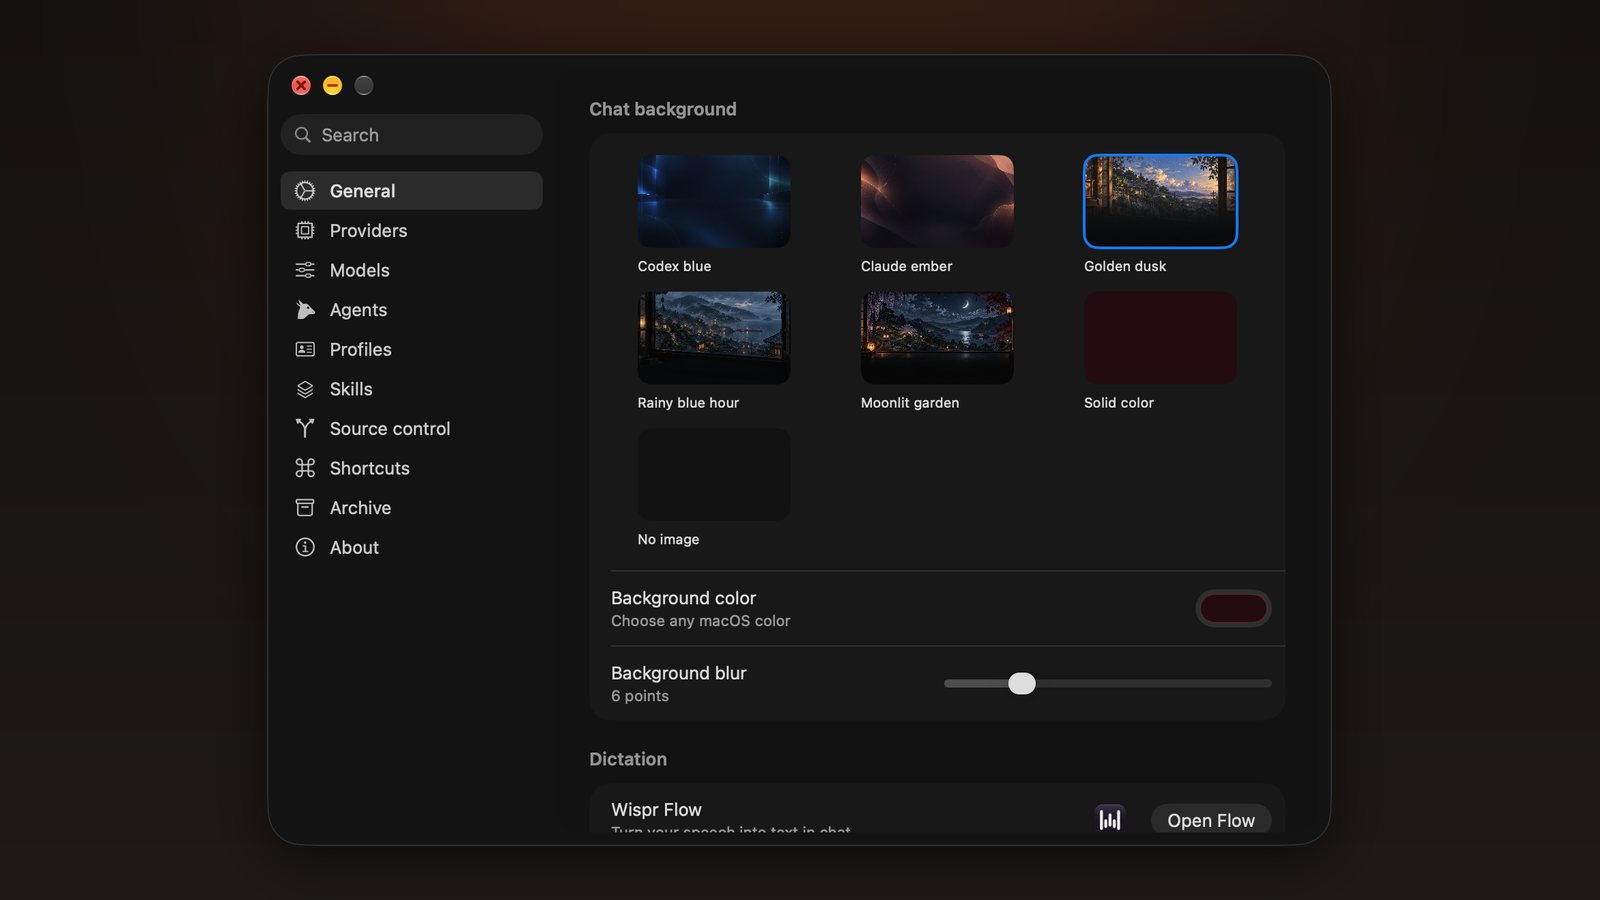
Task: Click the Background blur slider knob
Action: coord(1022,684)
